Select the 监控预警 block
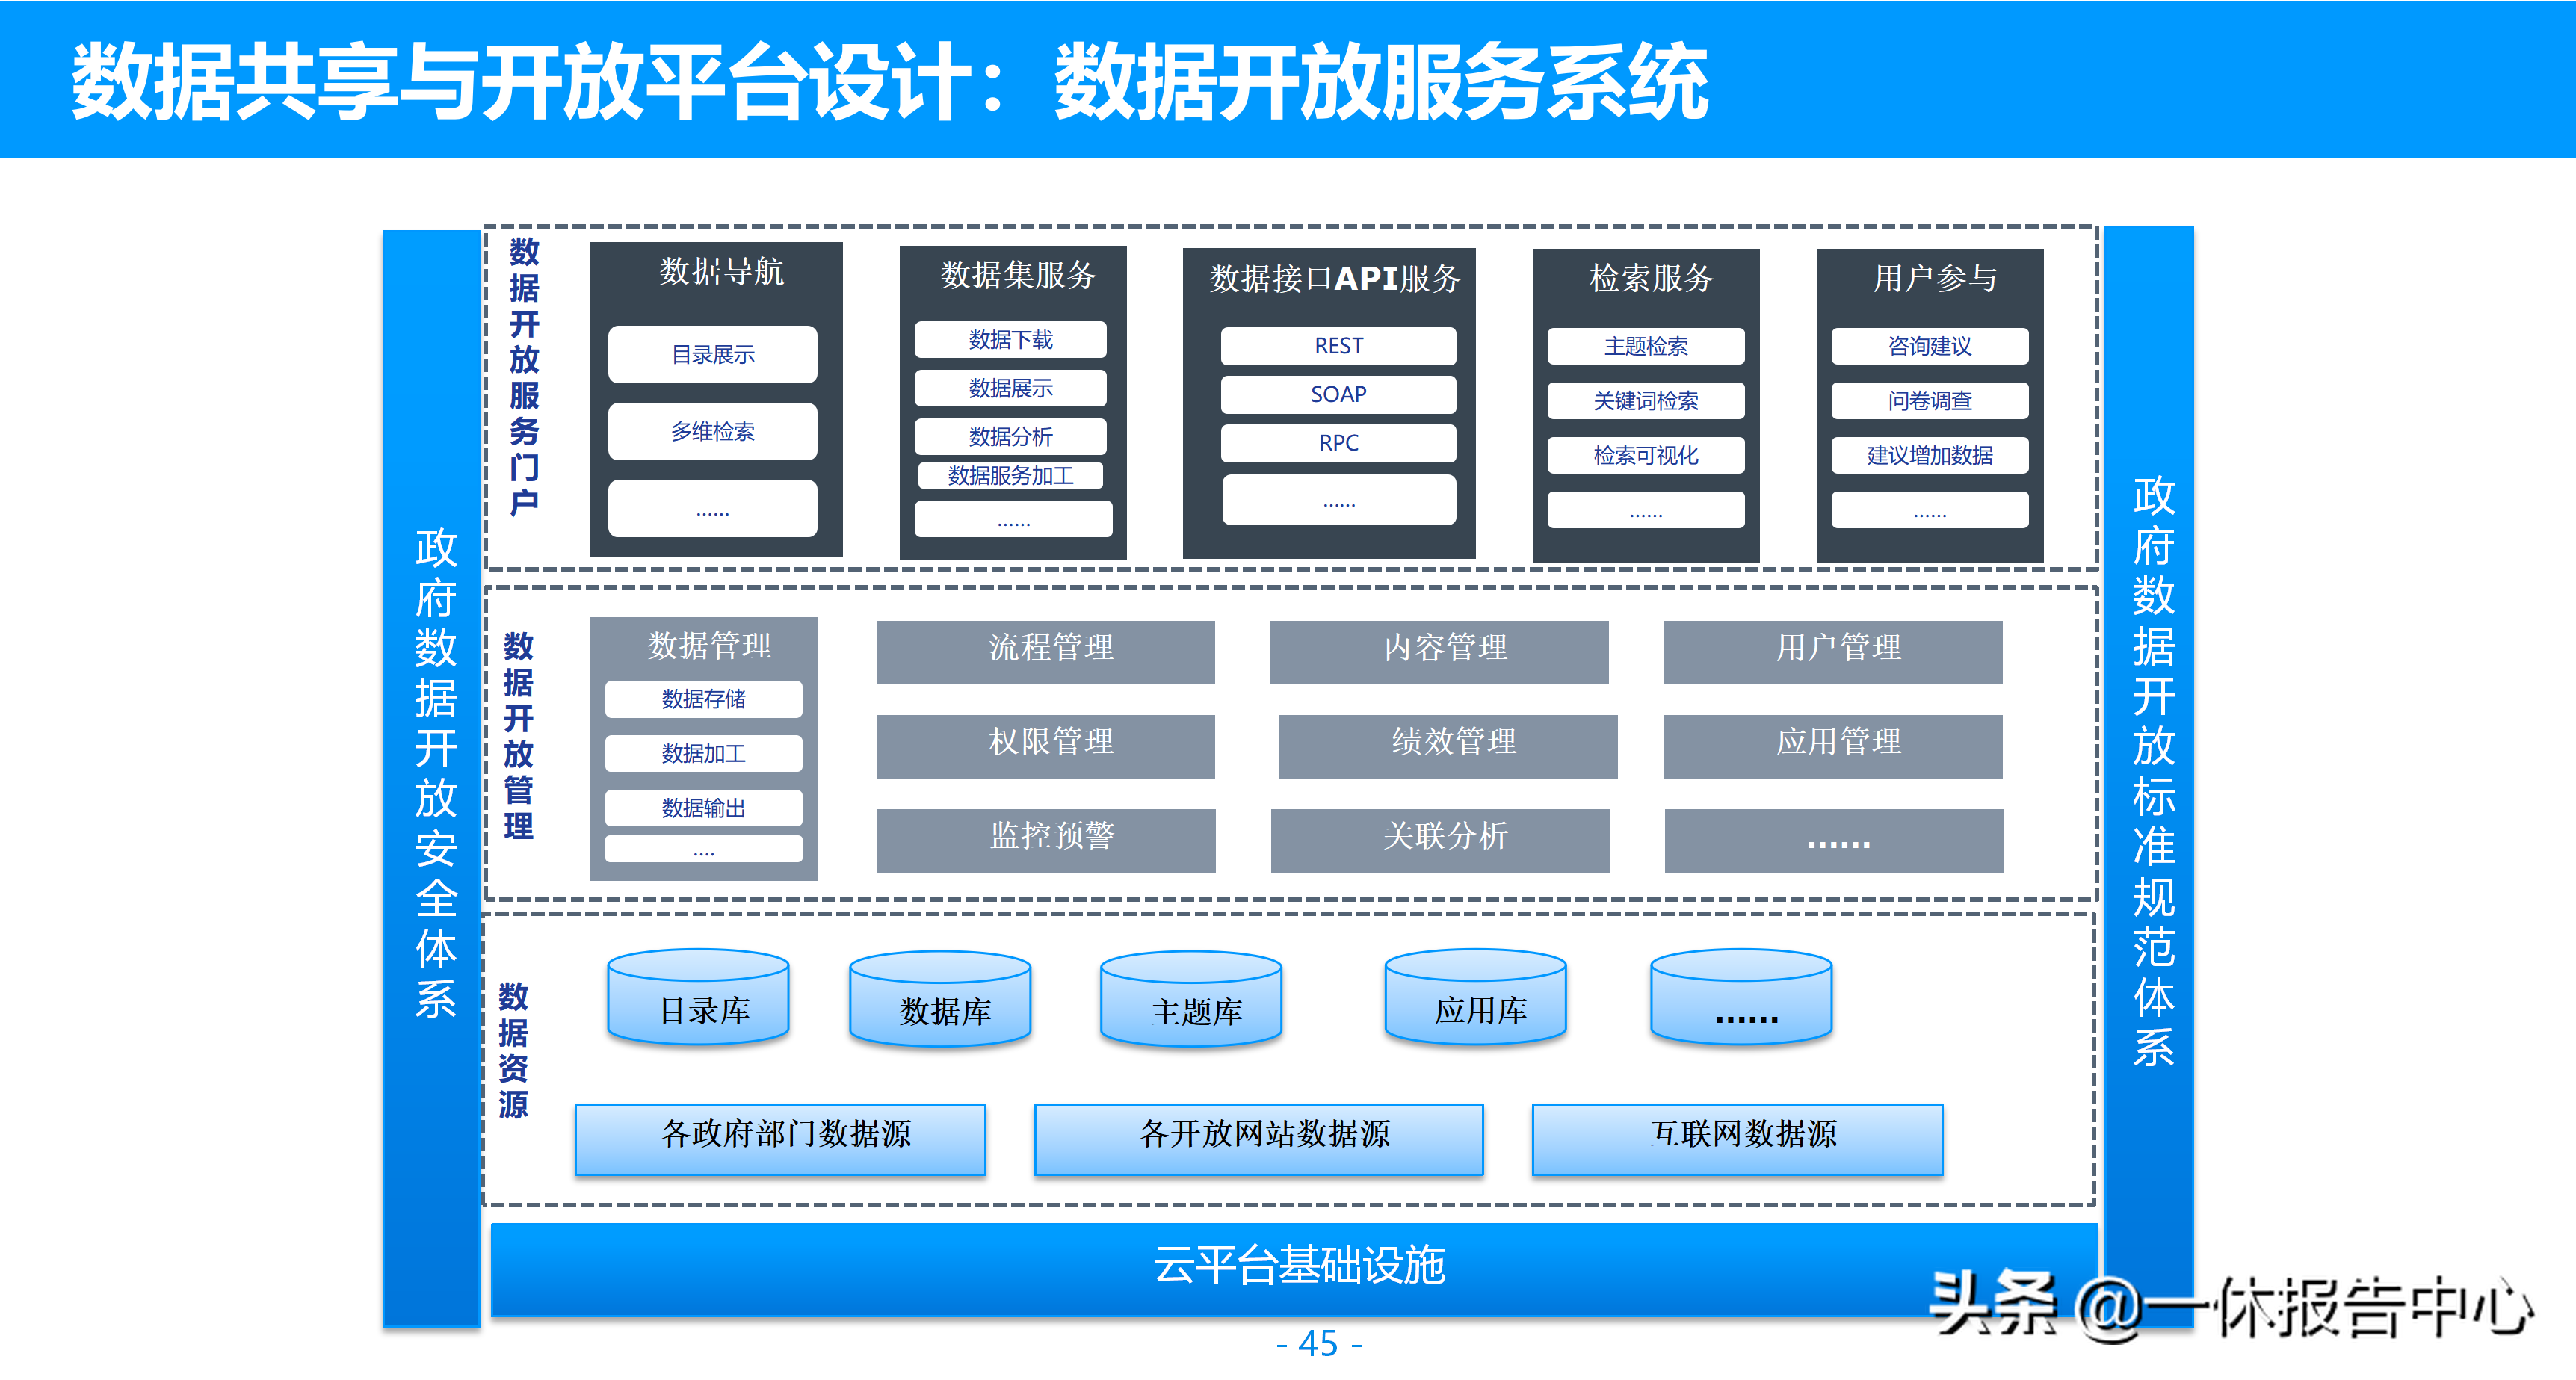Viewport: 2576px width, 1380px height. pos(1046,840)
